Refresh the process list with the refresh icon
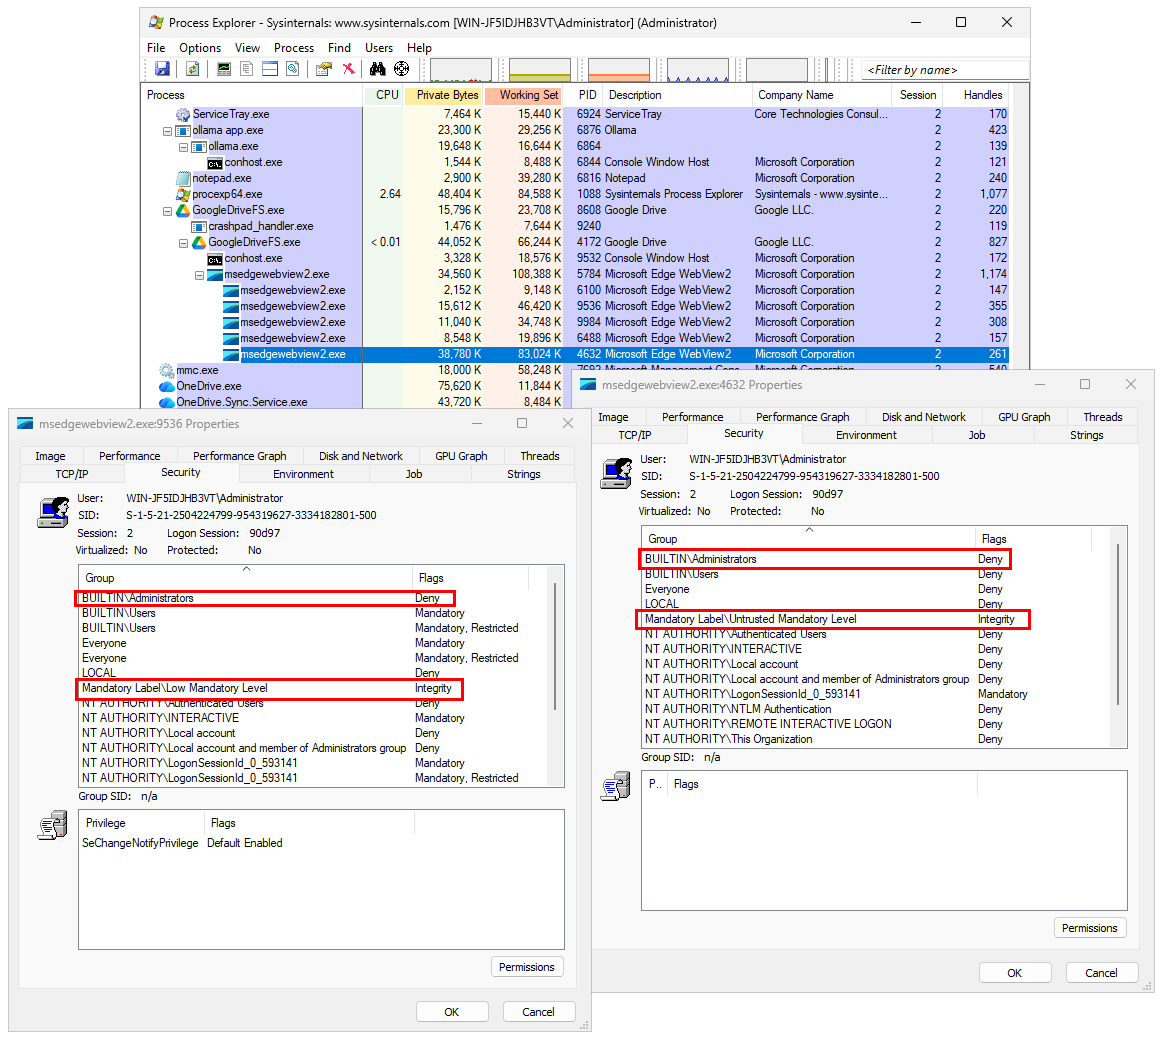The height and width of the screenshot is (1043, 1162). [193, 69]
